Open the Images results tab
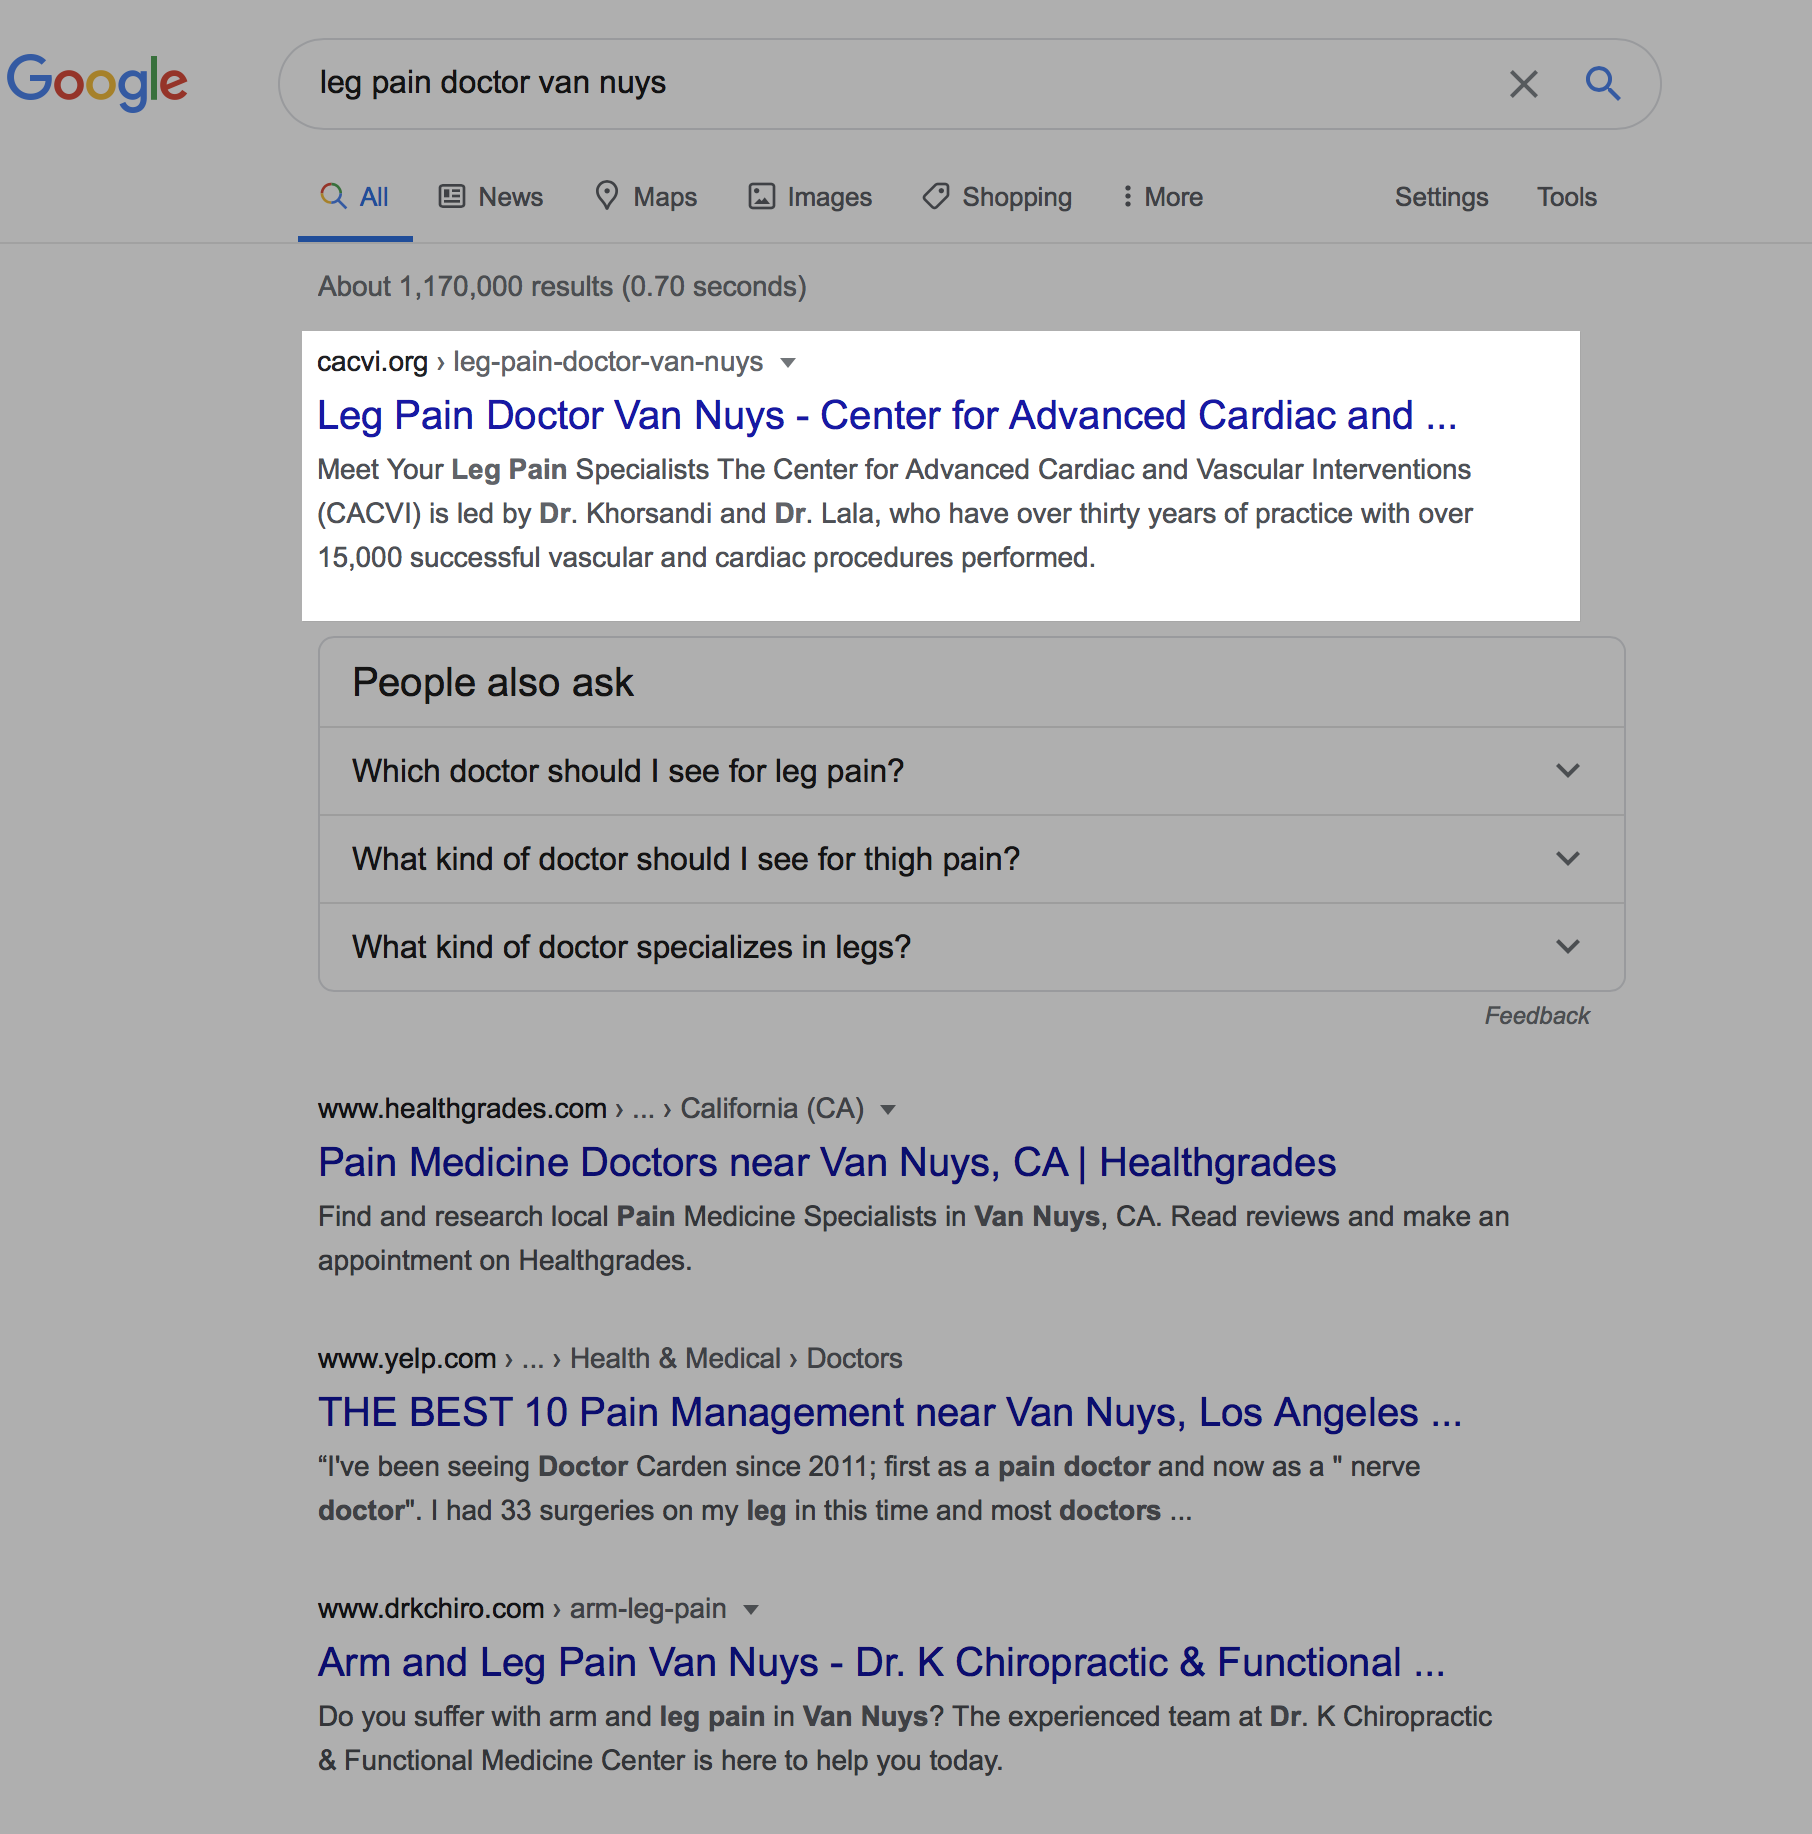Image resolution: width=1812 pixels, height=1834 pixels. coord(810,197)
